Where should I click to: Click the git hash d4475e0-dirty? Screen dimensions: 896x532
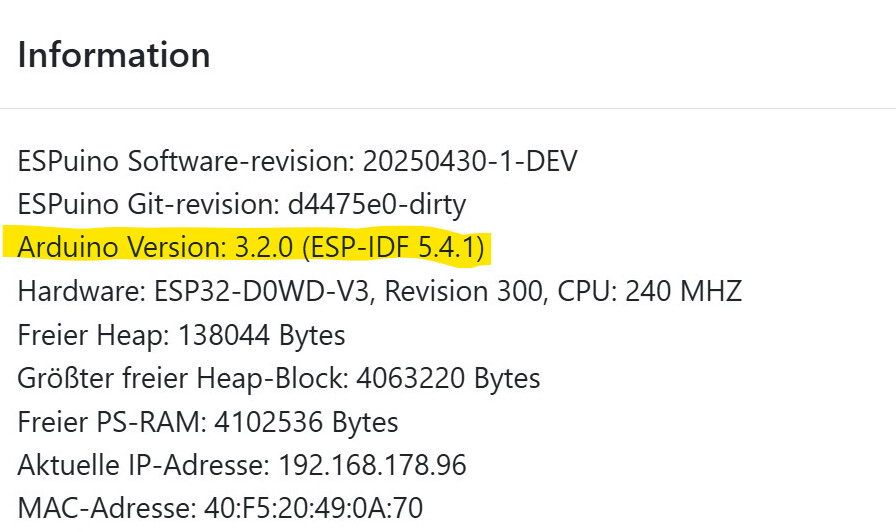(377, 205)
